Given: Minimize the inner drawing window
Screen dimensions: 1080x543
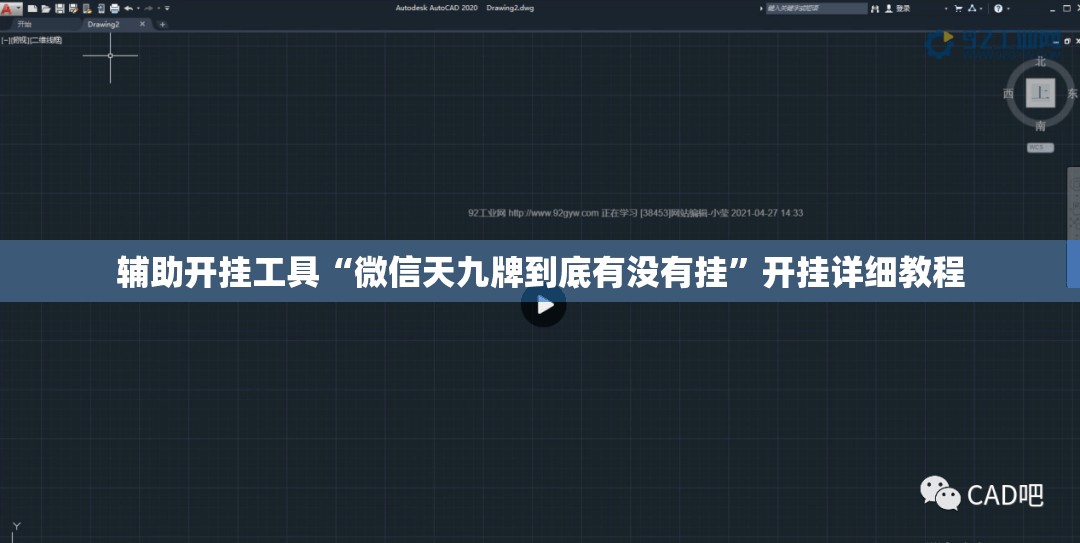Looking at the screenshot, I should point(1056,41).
